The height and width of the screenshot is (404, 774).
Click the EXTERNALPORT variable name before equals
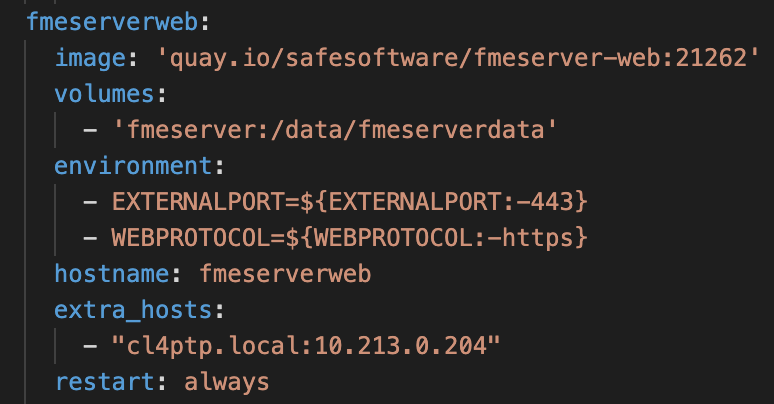click(x=199, y=202)
